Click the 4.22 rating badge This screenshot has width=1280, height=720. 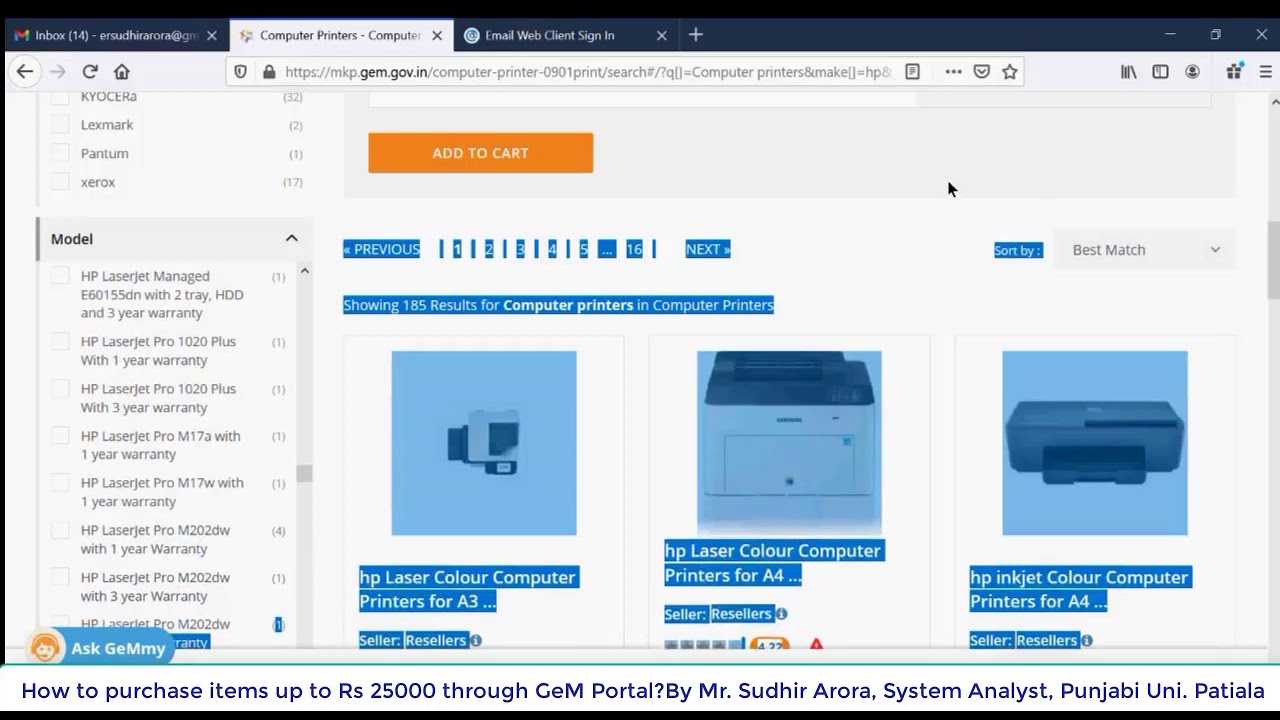769,647
